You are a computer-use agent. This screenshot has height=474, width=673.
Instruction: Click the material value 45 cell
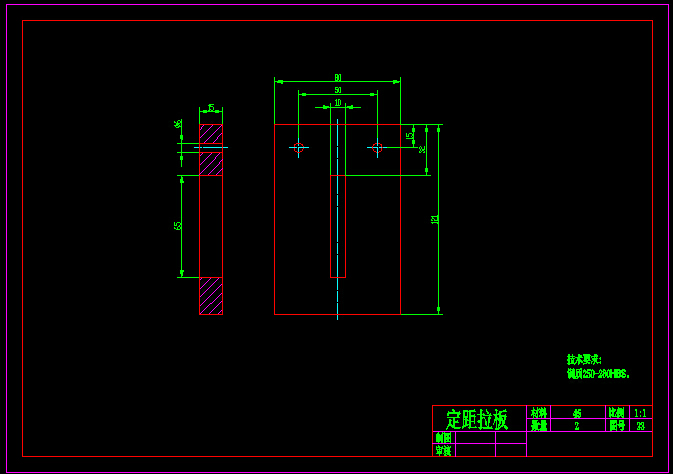pos(578,412)
